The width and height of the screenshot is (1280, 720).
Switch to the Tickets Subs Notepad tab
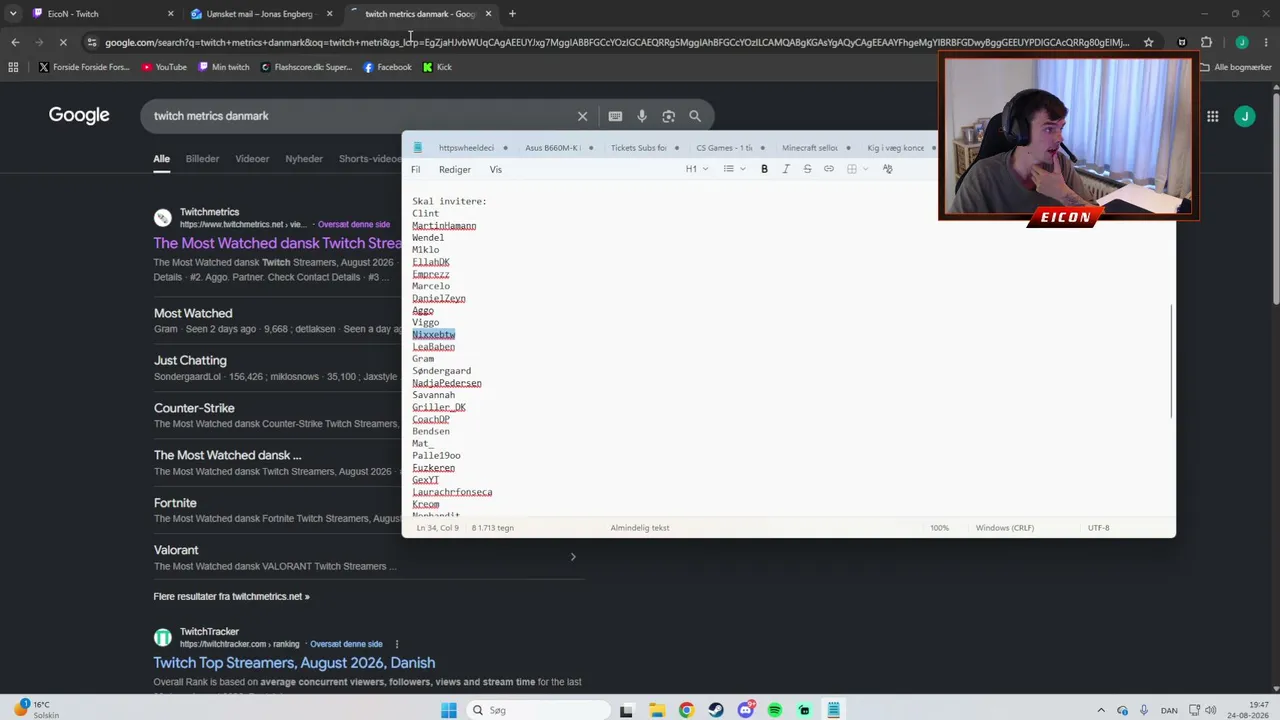[639, 148]
